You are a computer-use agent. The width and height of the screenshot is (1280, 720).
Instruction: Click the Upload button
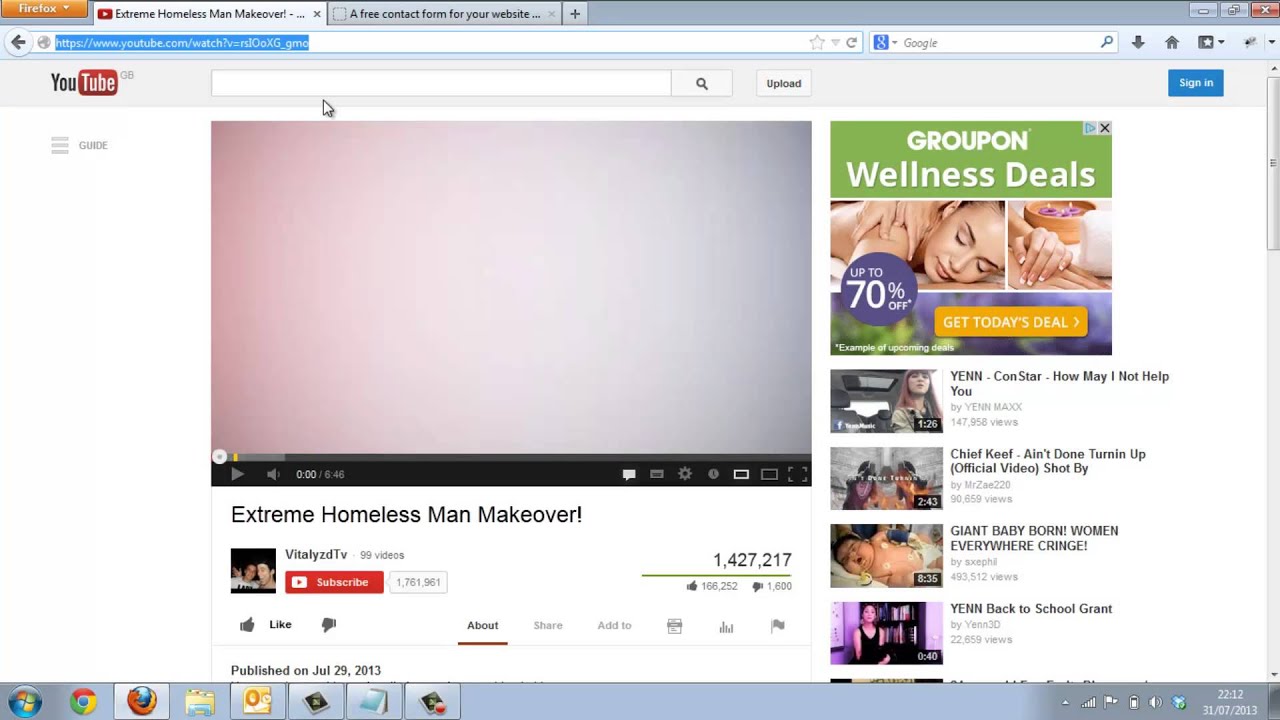[x=784, y=84]
